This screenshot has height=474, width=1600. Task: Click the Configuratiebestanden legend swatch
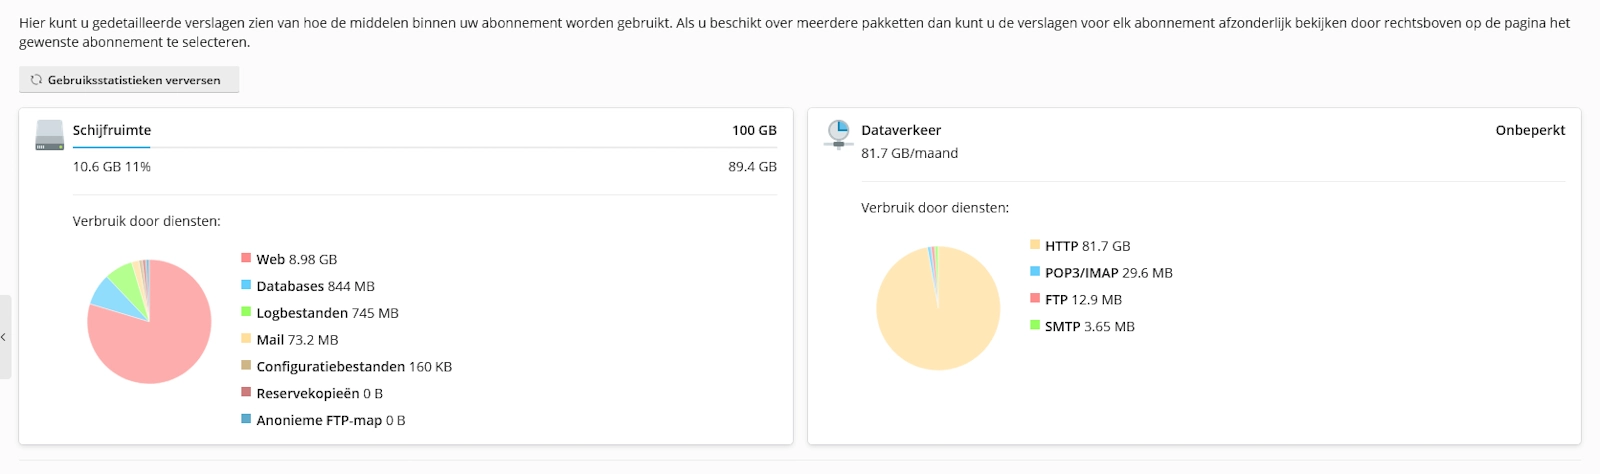246,366
